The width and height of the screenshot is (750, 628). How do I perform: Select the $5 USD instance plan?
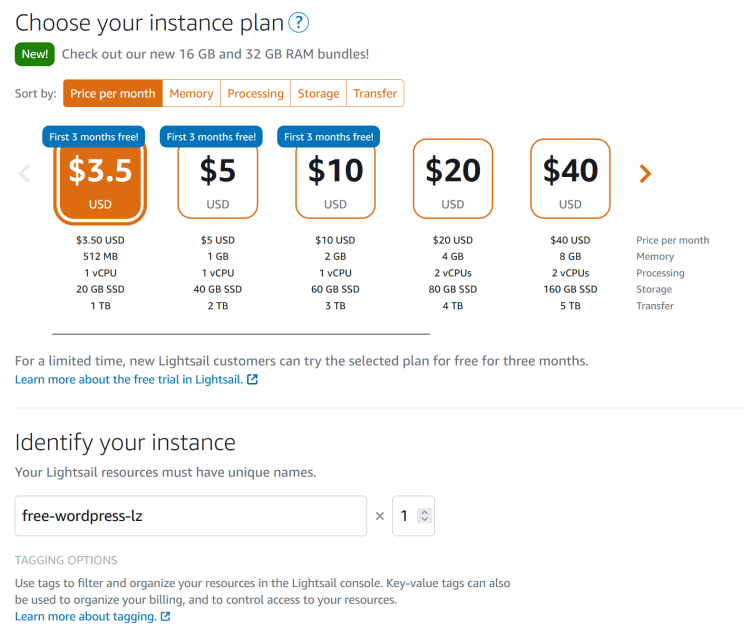pyautogui.click(x=217, y=180)
